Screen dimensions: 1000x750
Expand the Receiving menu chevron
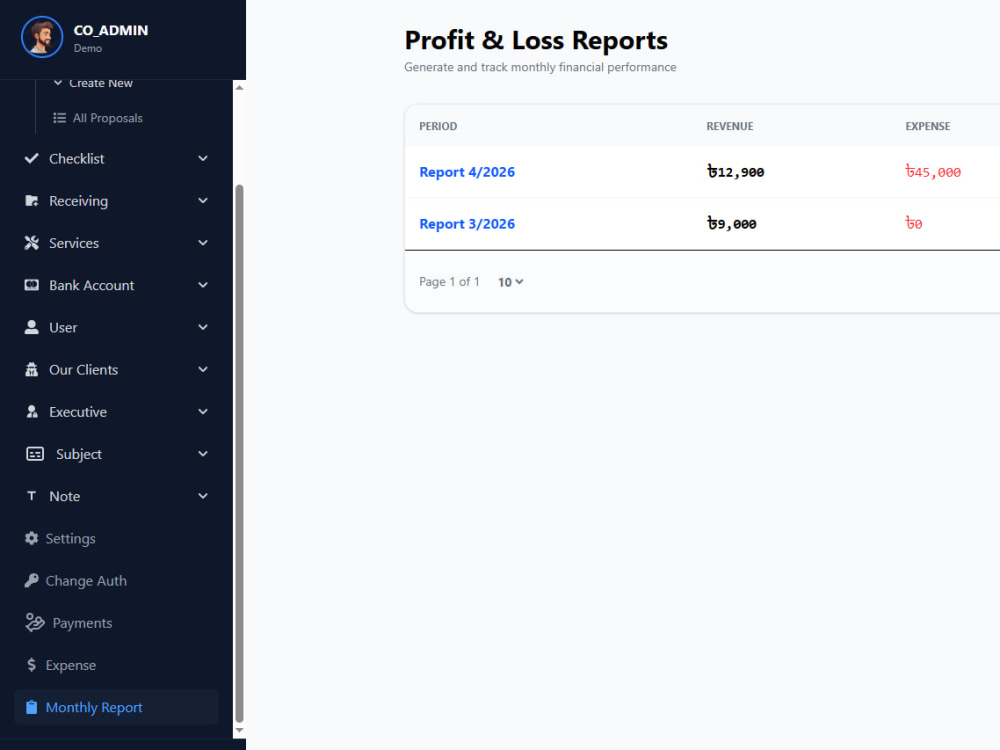tap(203, 201)
